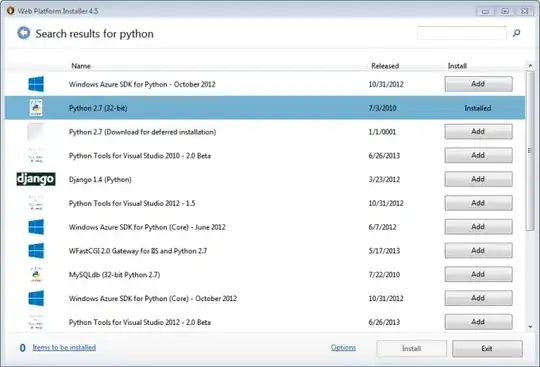Viewport: 540px width, 367px height.
Task: Click the Web Platform Installer title bar icon
Action: [x=11, y=11]
